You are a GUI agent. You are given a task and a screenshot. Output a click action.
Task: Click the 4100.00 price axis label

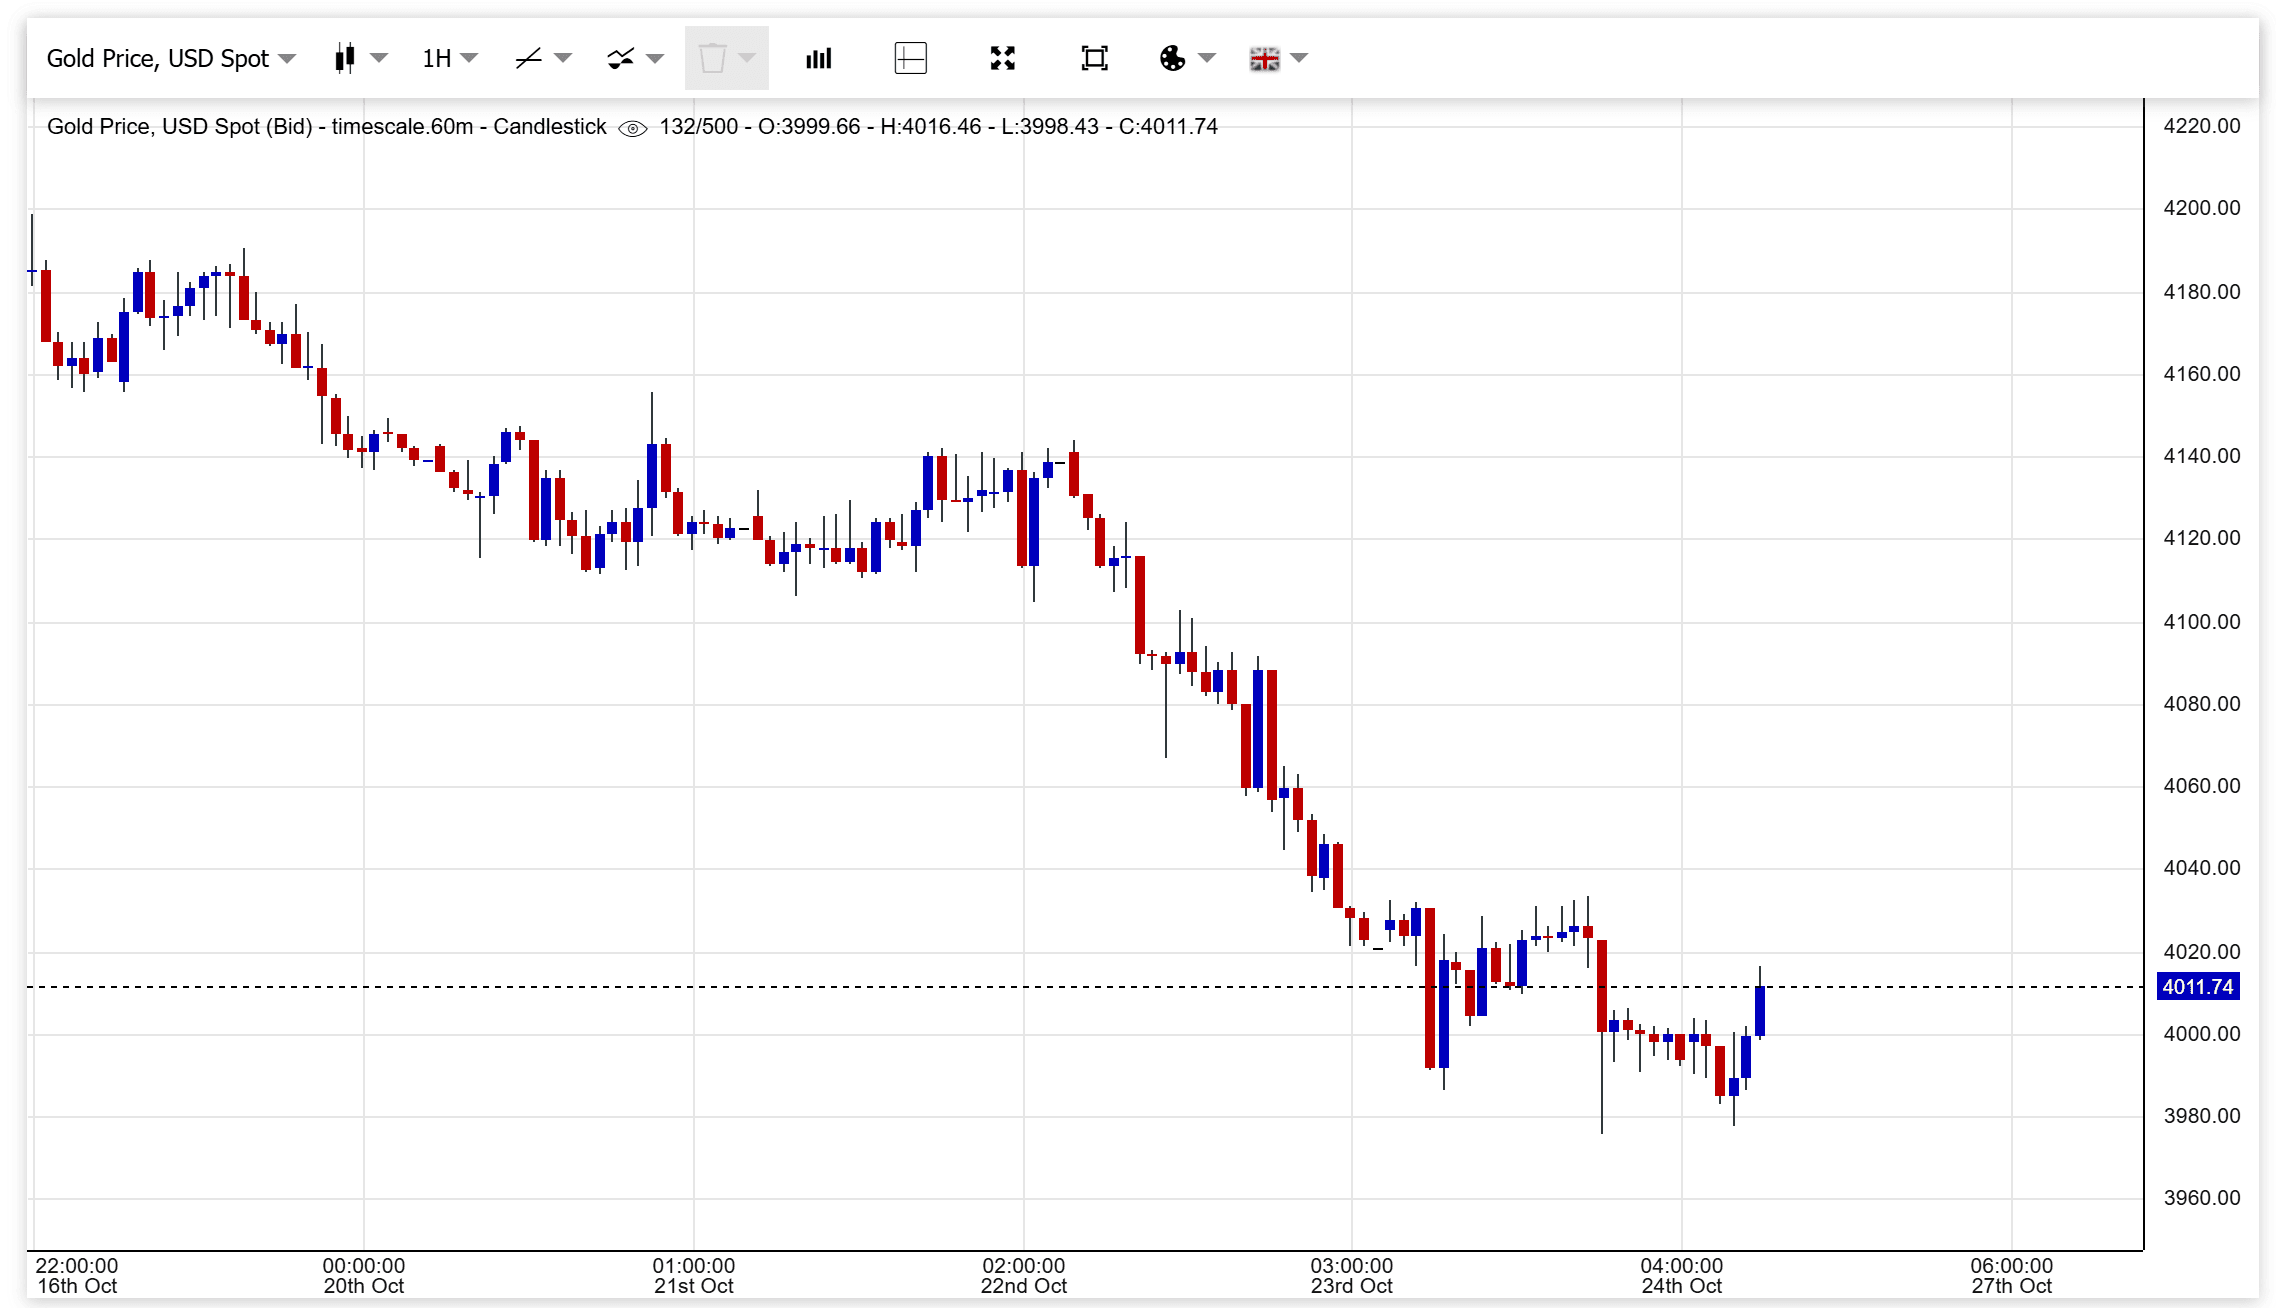[x=2202, y=622]
